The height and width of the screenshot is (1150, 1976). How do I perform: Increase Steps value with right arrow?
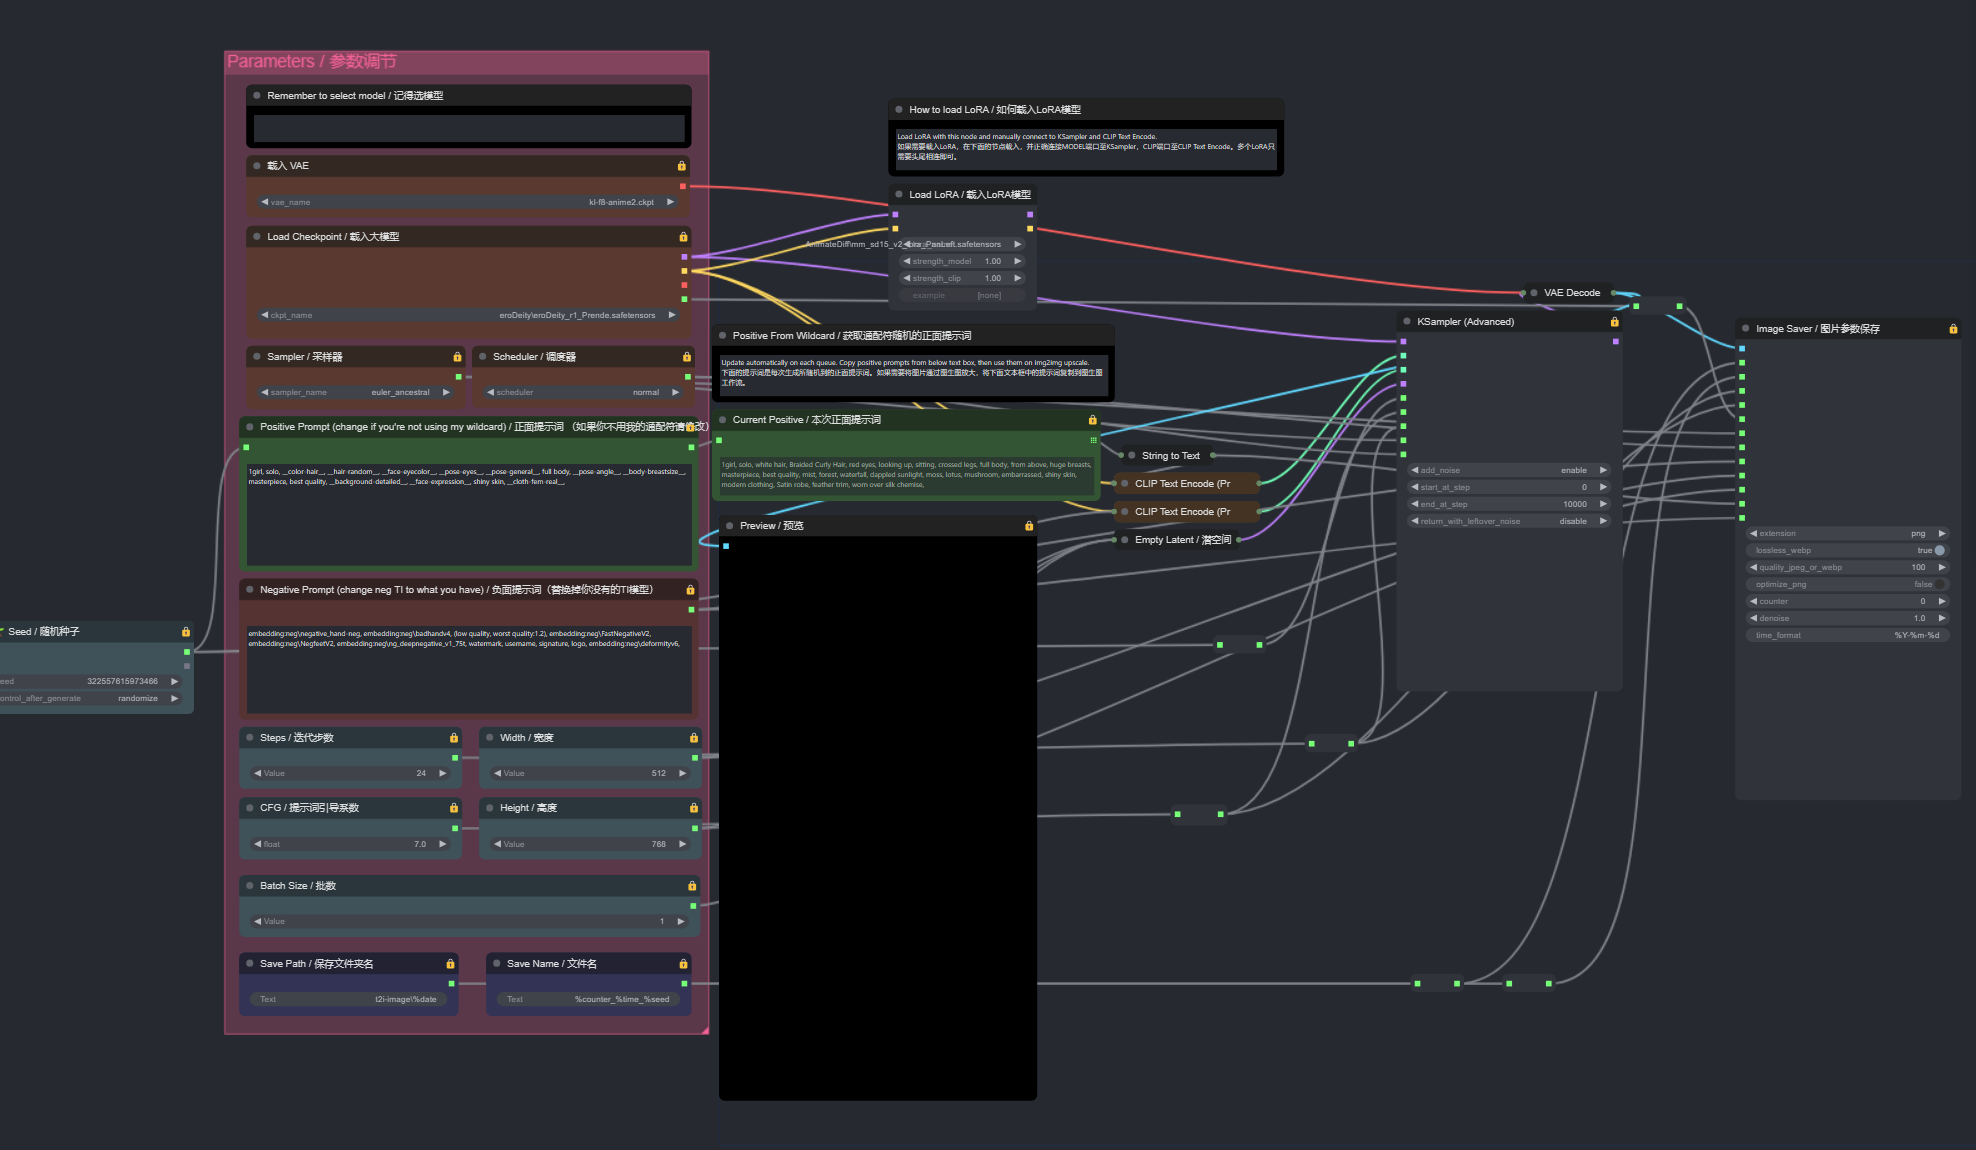[x=443, y=773]
